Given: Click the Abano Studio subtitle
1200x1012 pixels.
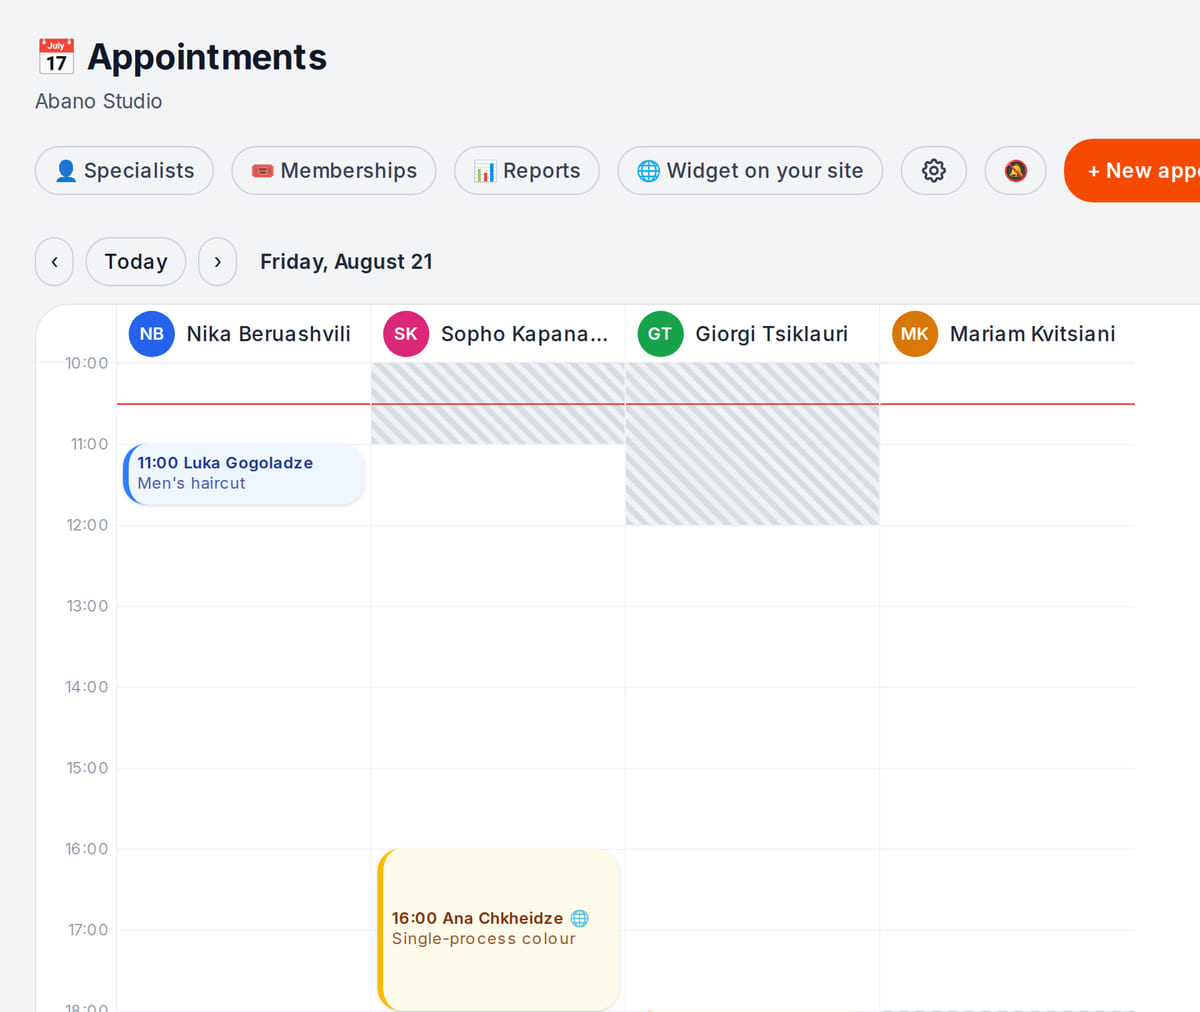Looking at the screenshot, I should [98, 101].
